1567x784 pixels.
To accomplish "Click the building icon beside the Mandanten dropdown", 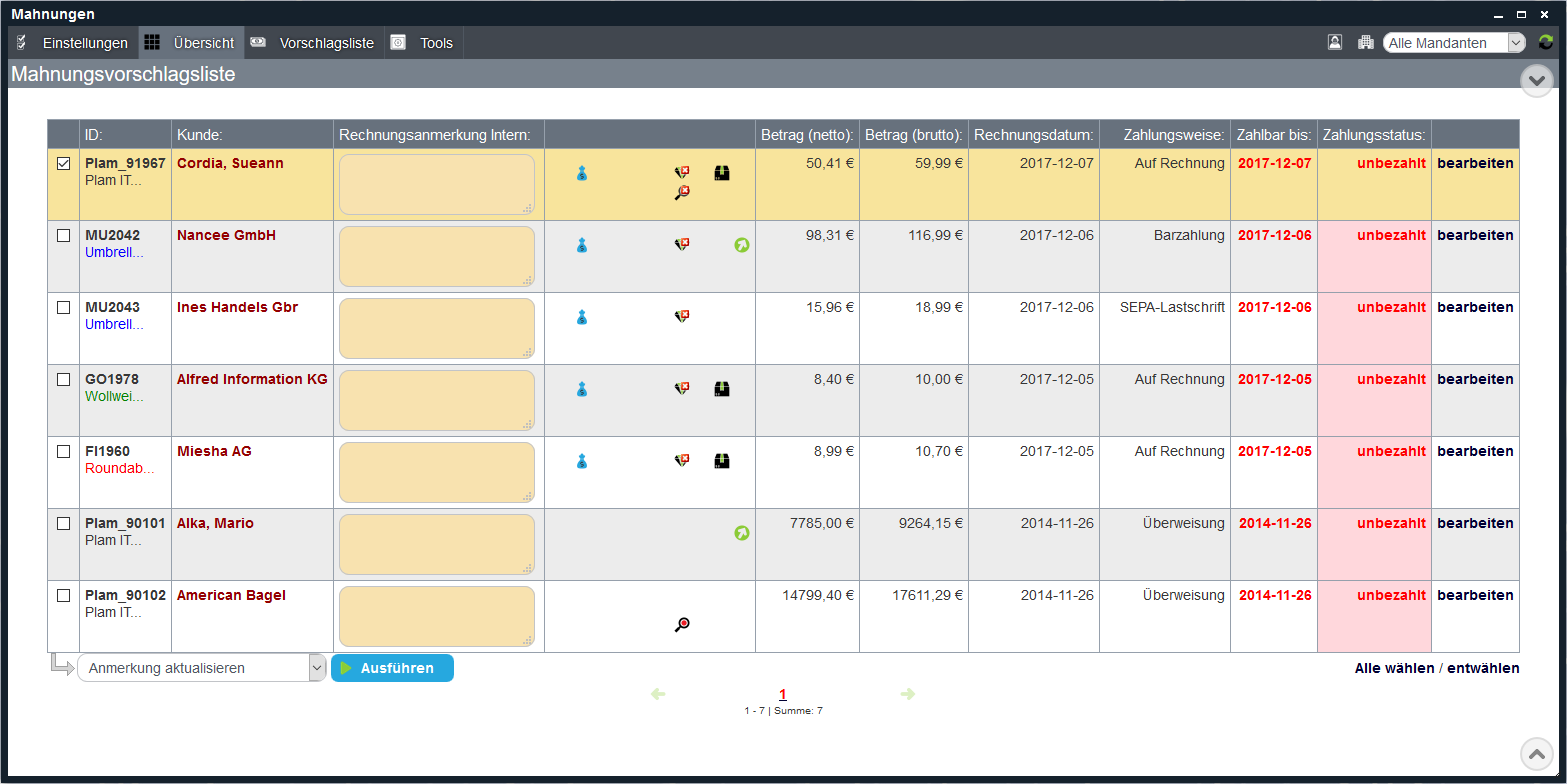I will click(1365, 42).
